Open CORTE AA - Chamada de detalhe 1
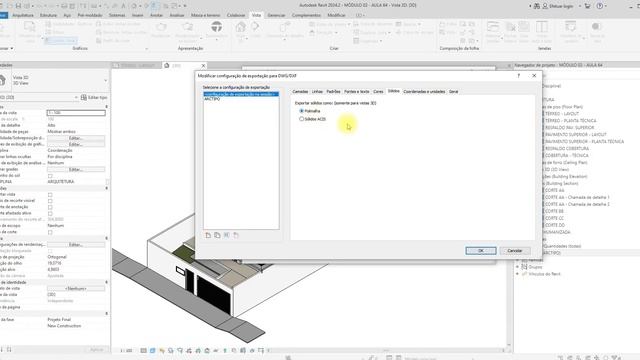The width and height of the screenshot is (640, 360). click(577, 197)
